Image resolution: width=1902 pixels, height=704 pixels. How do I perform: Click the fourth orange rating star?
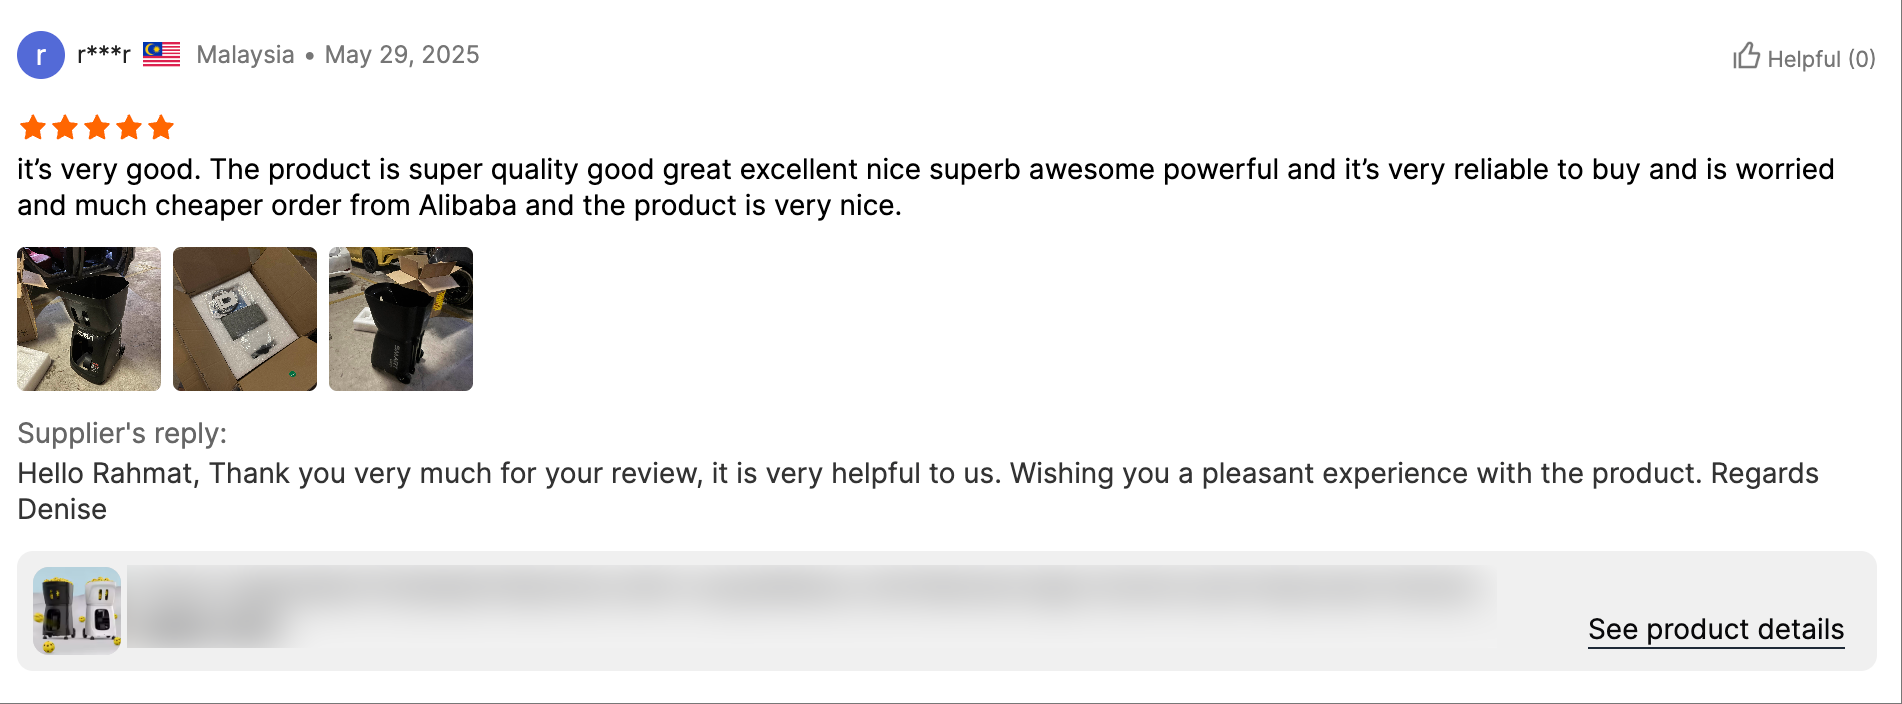pyautogui.click(x=129, y=128)
